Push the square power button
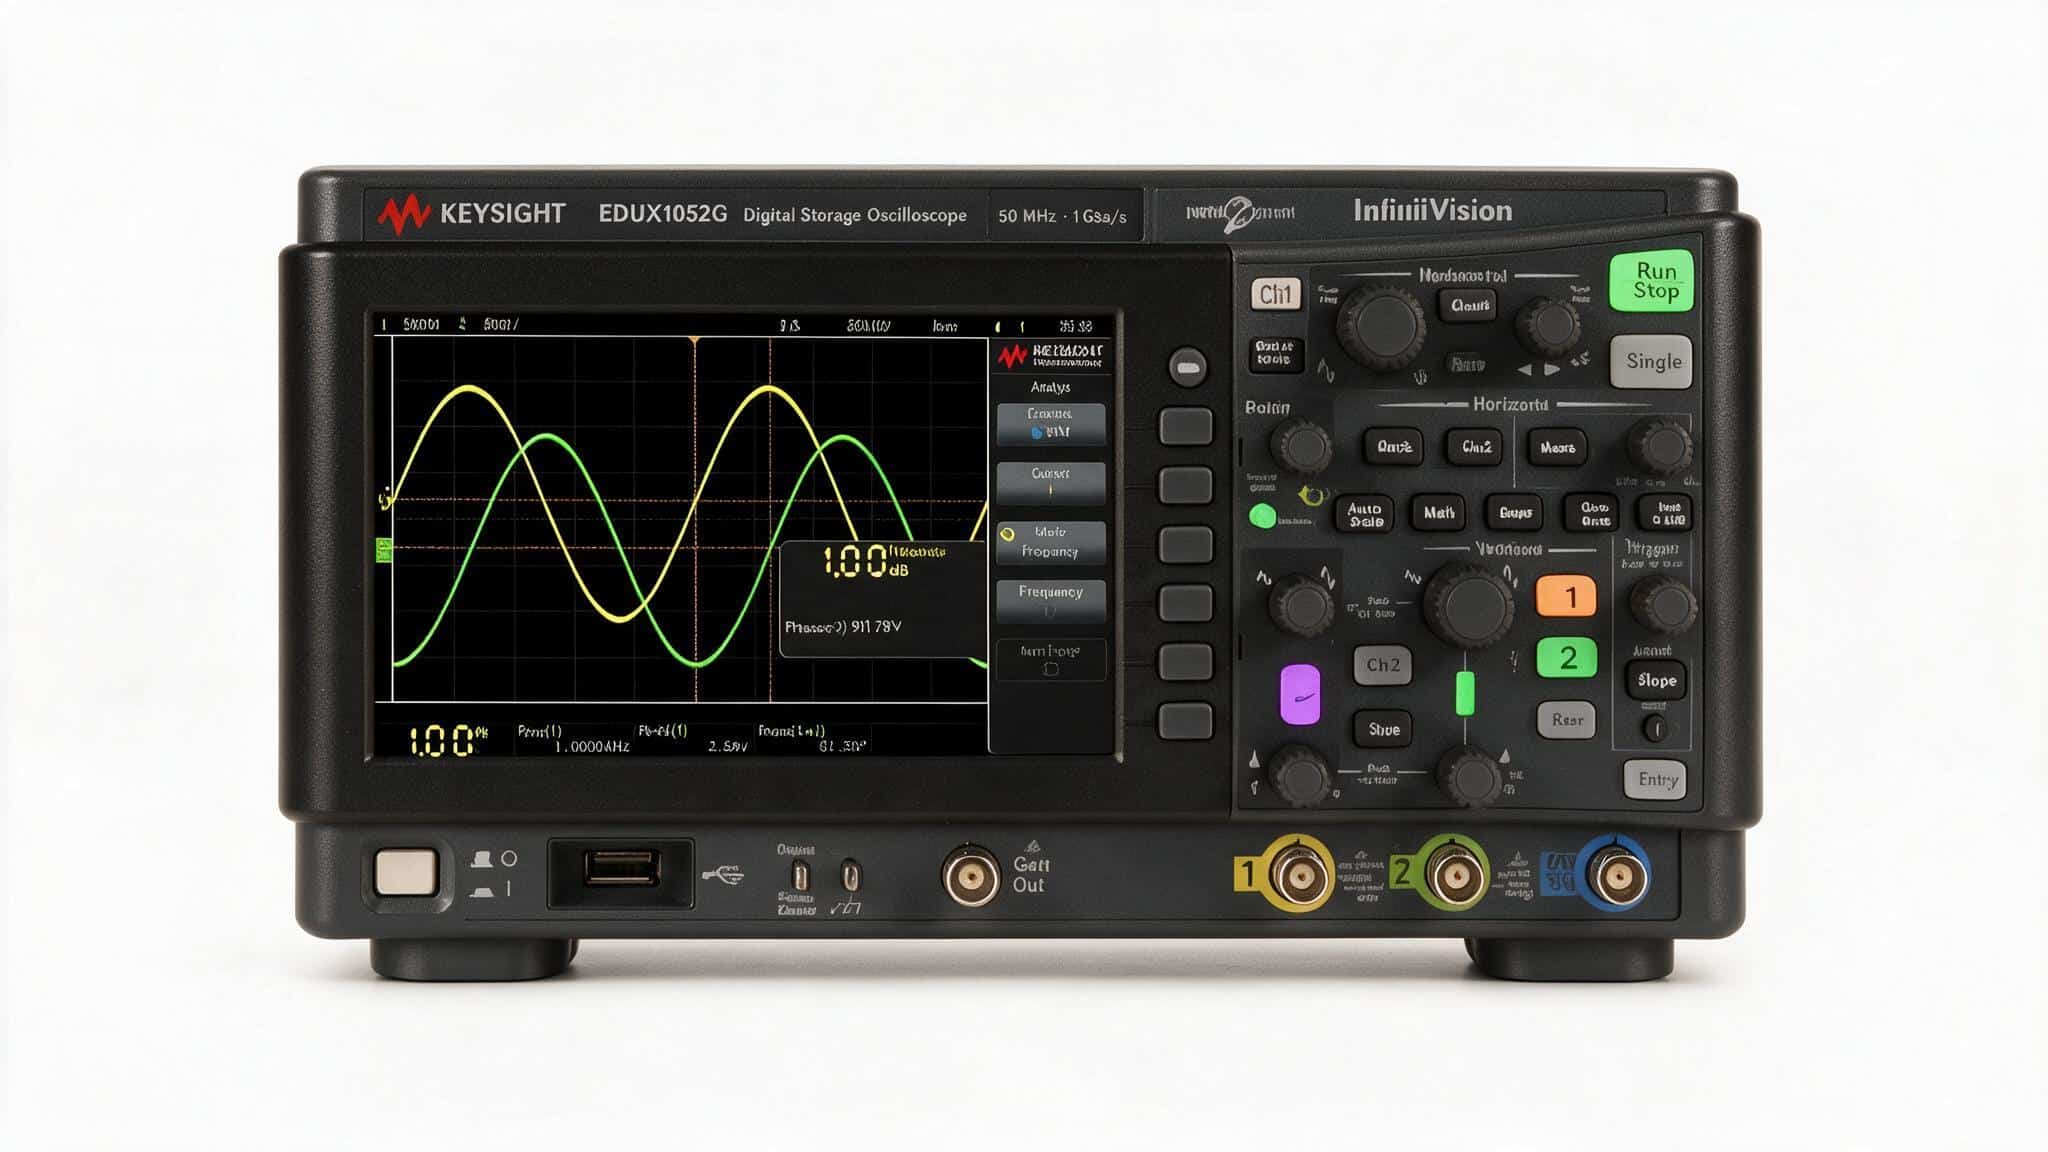This screenshot has width=2048, height=1152. point(406,872)
